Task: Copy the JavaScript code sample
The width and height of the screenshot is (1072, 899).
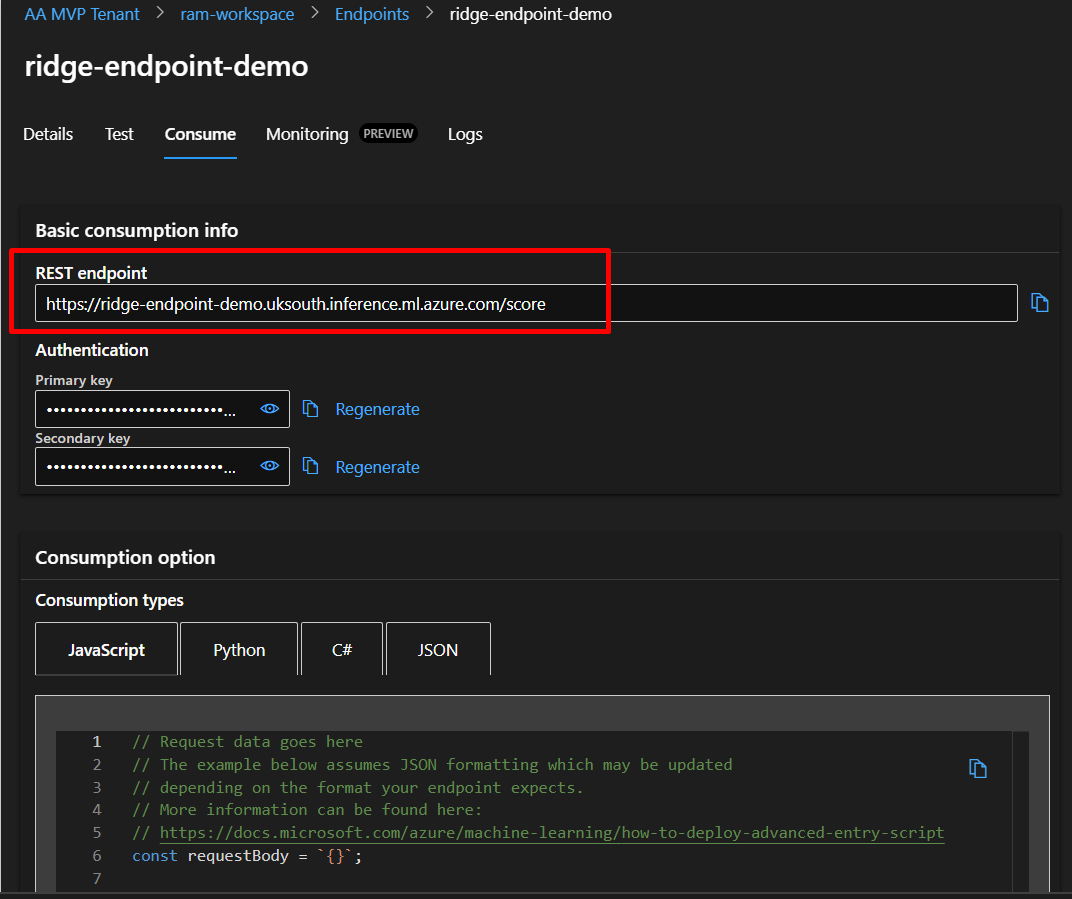Action: [x=978, y=768]
